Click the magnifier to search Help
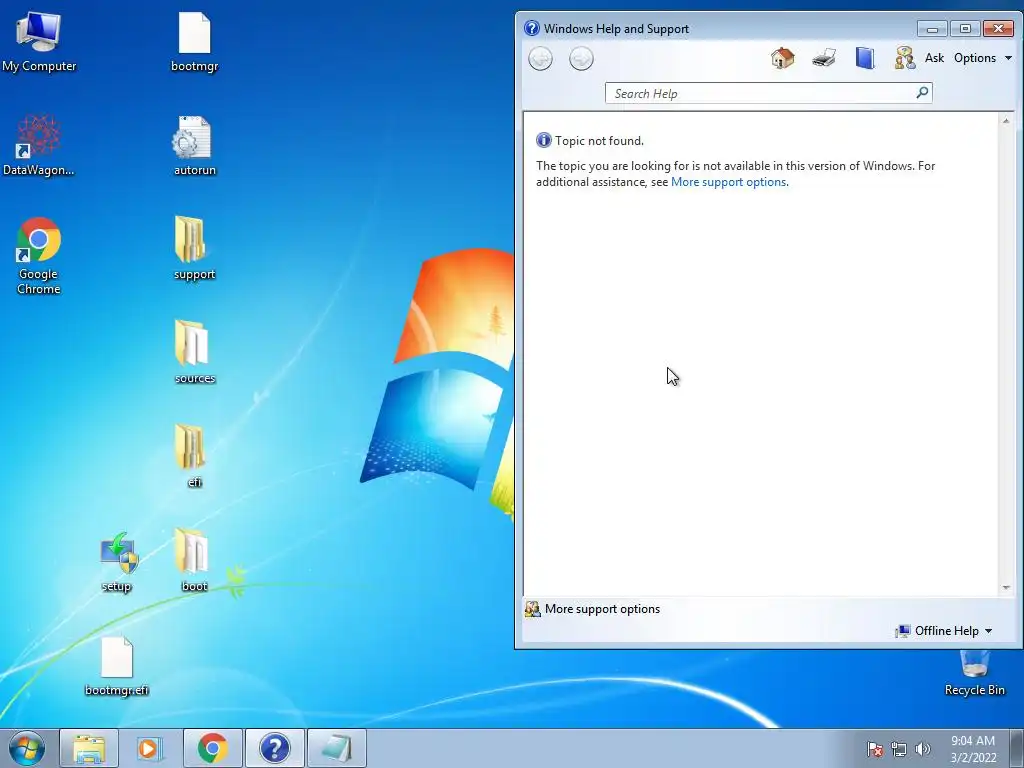 coord(922,93)
